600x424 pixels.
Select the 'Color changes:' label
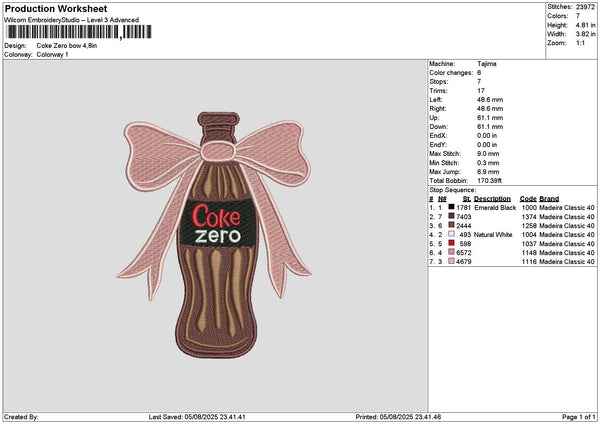(x=451, y=73)
